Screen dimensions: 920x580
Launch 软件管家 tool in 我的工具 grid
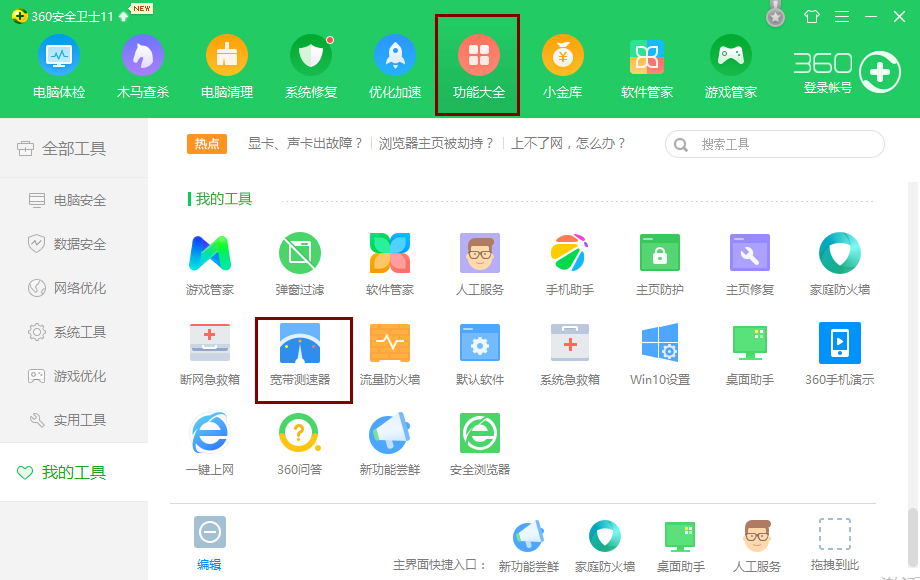click(x=390, y=264)
